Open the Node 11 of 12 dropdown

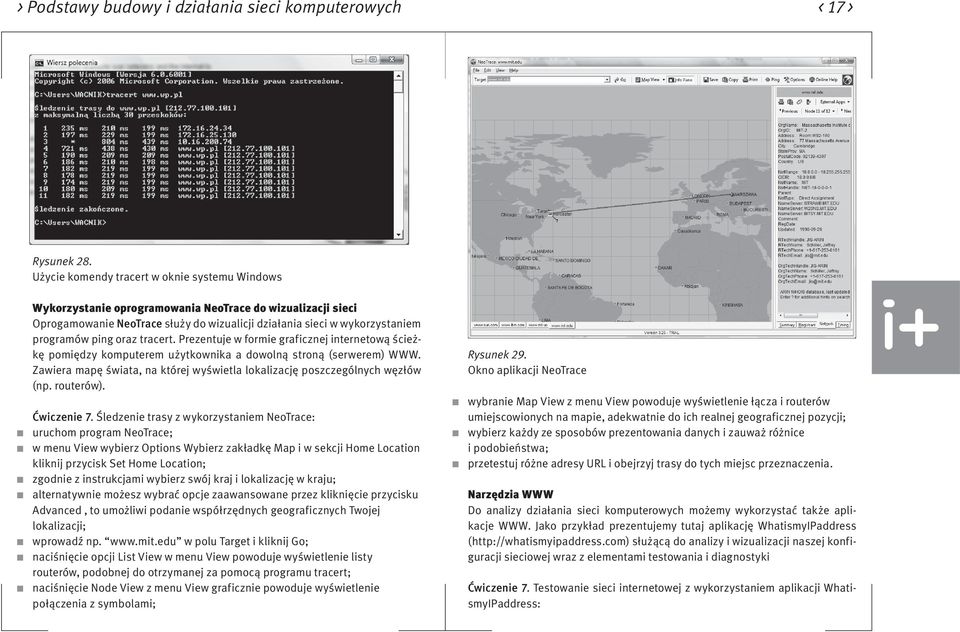tap(819, 111)
